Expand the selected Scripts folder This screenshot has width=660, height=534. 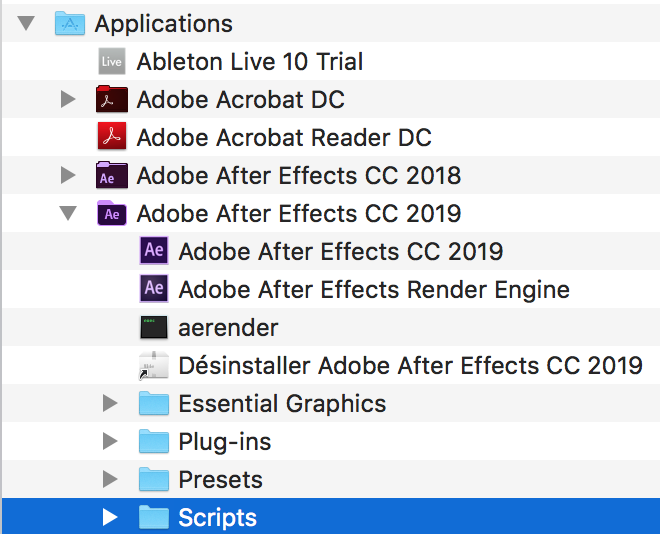click(x=110, y=517)
